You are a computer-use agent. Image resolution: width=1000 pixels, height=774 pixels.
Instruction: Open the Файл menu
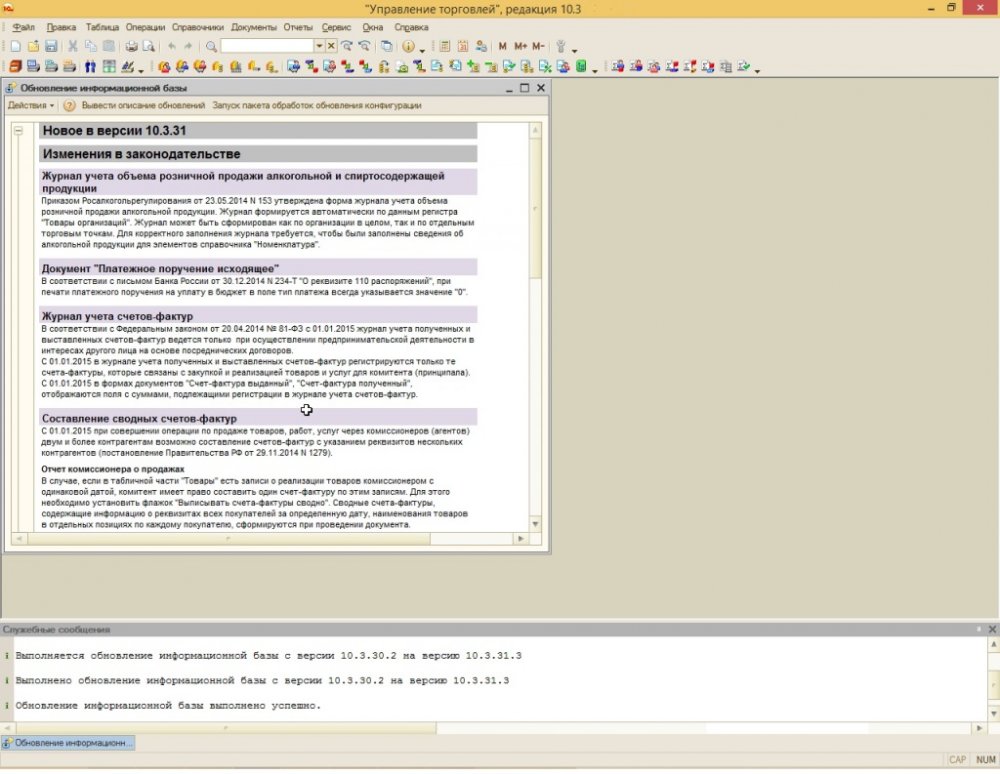[23, 27]
